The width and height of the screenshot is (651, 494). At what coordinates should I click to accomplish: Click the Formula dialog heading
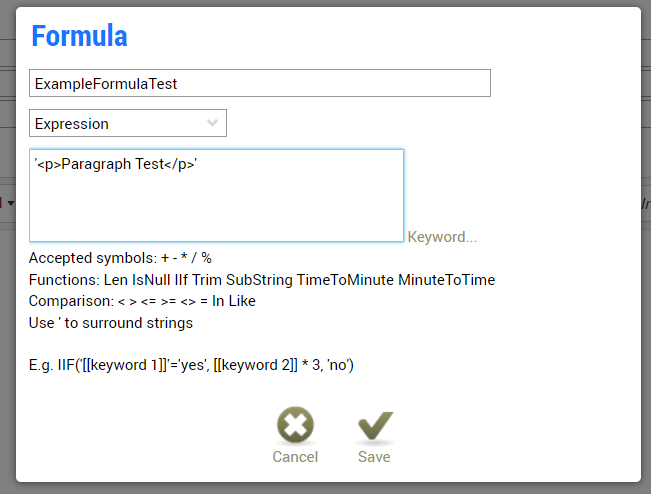coord(79,36)
